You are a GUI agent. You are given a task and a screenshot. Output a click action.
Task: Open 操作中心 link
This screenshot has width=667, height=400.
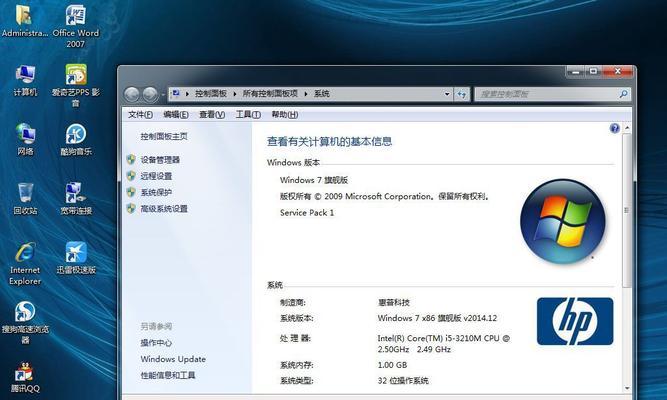click(156, 343)
